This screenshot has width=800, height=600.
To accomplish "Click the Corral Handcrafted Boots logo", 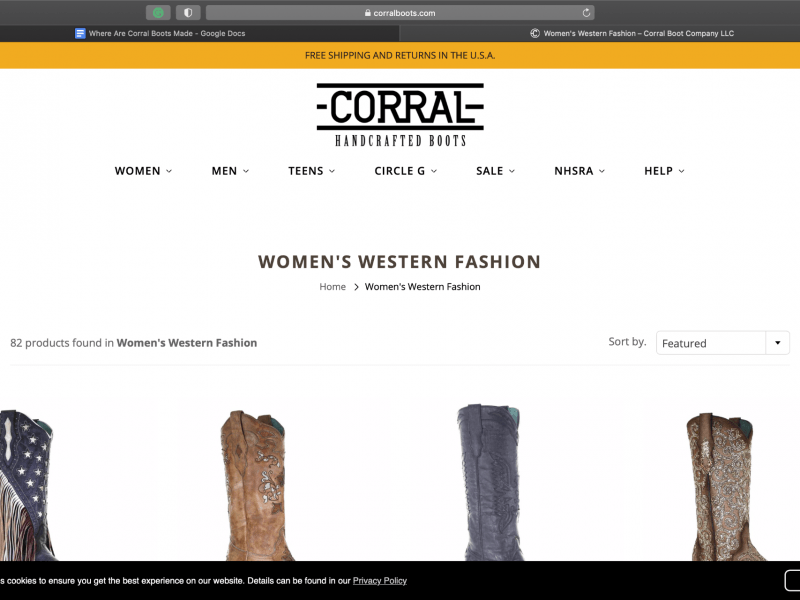I will click(x=400, y=115).
